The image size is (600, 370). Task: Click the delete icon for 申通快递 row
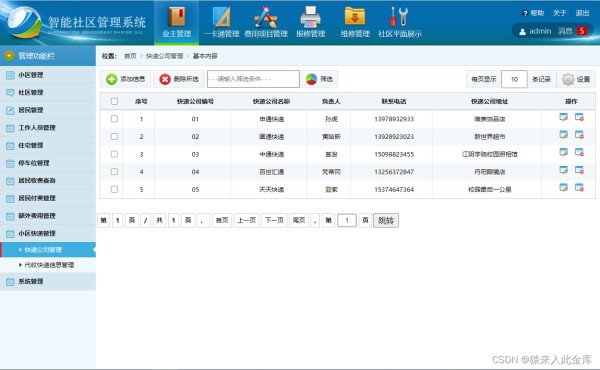579,117
